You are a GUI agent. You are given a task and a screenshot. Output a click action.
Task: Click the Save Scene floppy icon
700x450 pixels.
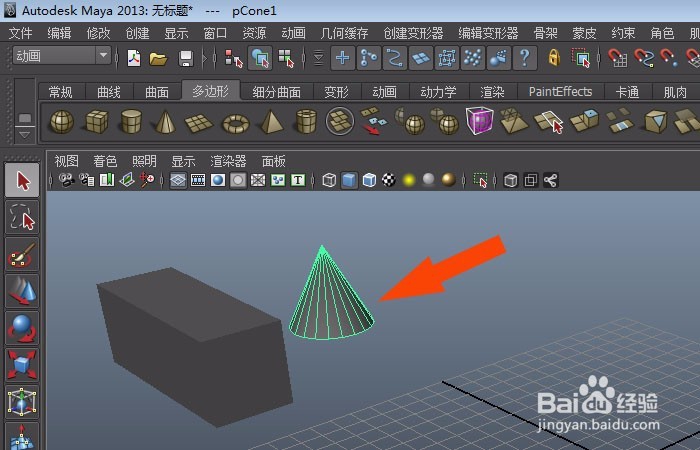coord(186,58)
